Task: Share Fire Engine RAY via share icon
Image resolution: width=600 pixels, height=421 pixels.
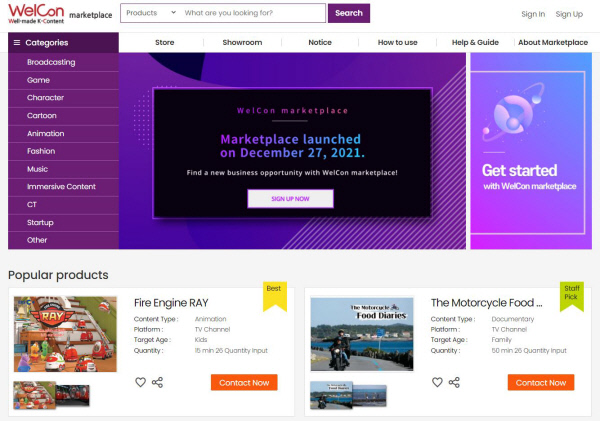Action: (x=157, y=382)
